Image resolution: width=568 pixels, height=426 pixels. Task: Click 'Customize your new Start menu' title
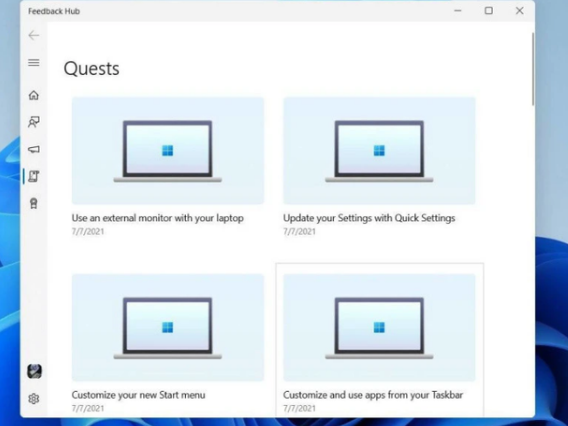pyautogui.click(x=138, y=394)
